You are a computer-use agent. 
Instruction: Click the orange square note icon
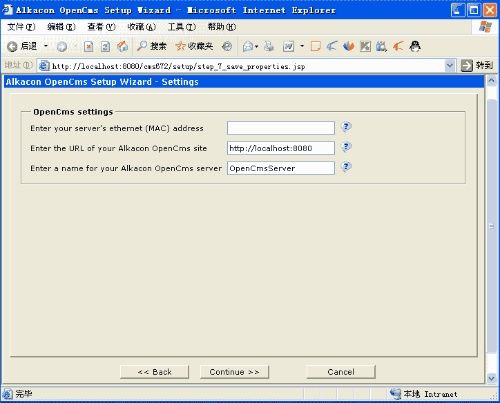coord(315,46)
